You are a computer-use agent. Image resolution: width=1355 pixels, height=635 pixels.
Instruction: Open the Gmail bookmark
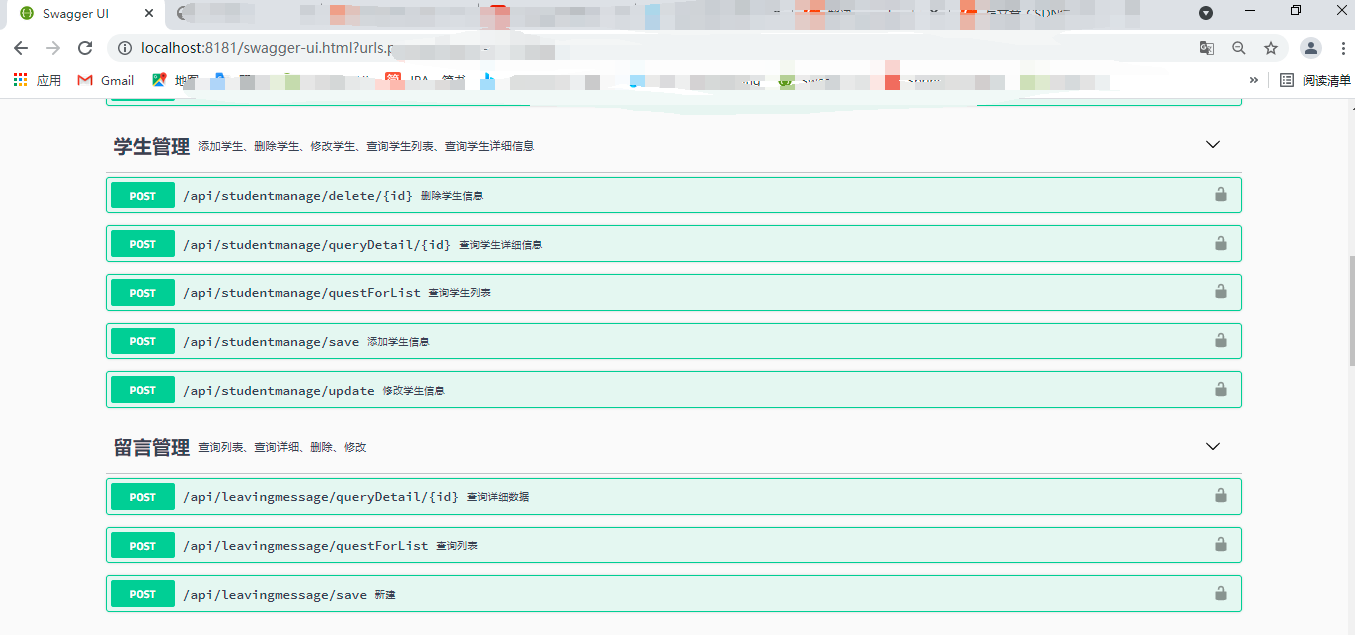(105, 80)
